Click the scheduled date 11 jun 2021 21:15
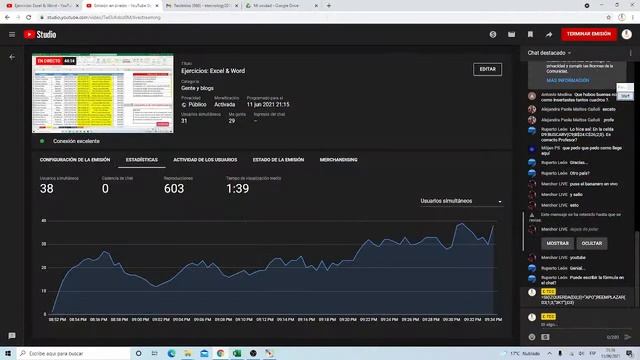 click(268, 104)
